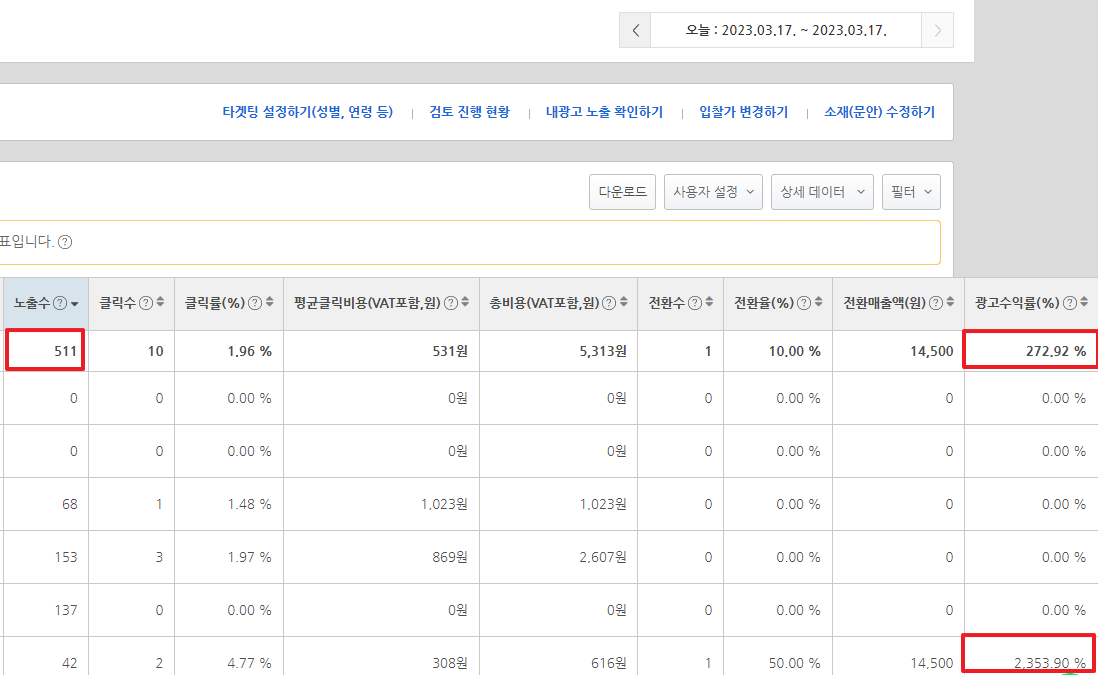The image size is (1098, 675).
Task: Show help tooltip for 평균클릭비용 column
Action: (451, 303)
